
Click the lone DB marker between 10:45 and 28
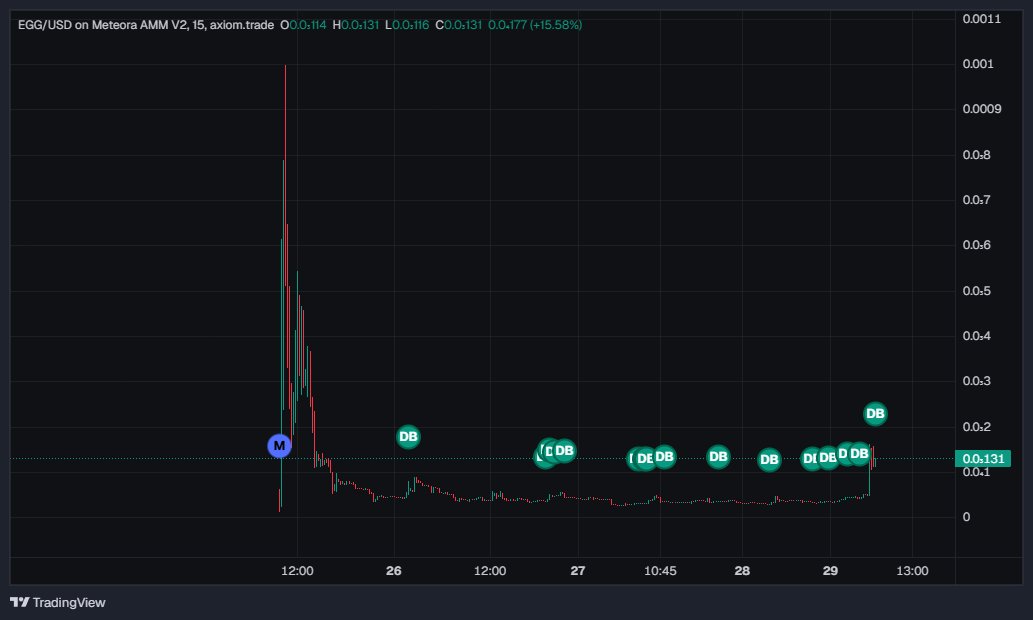pyautogui.click(x=718, y=456)
